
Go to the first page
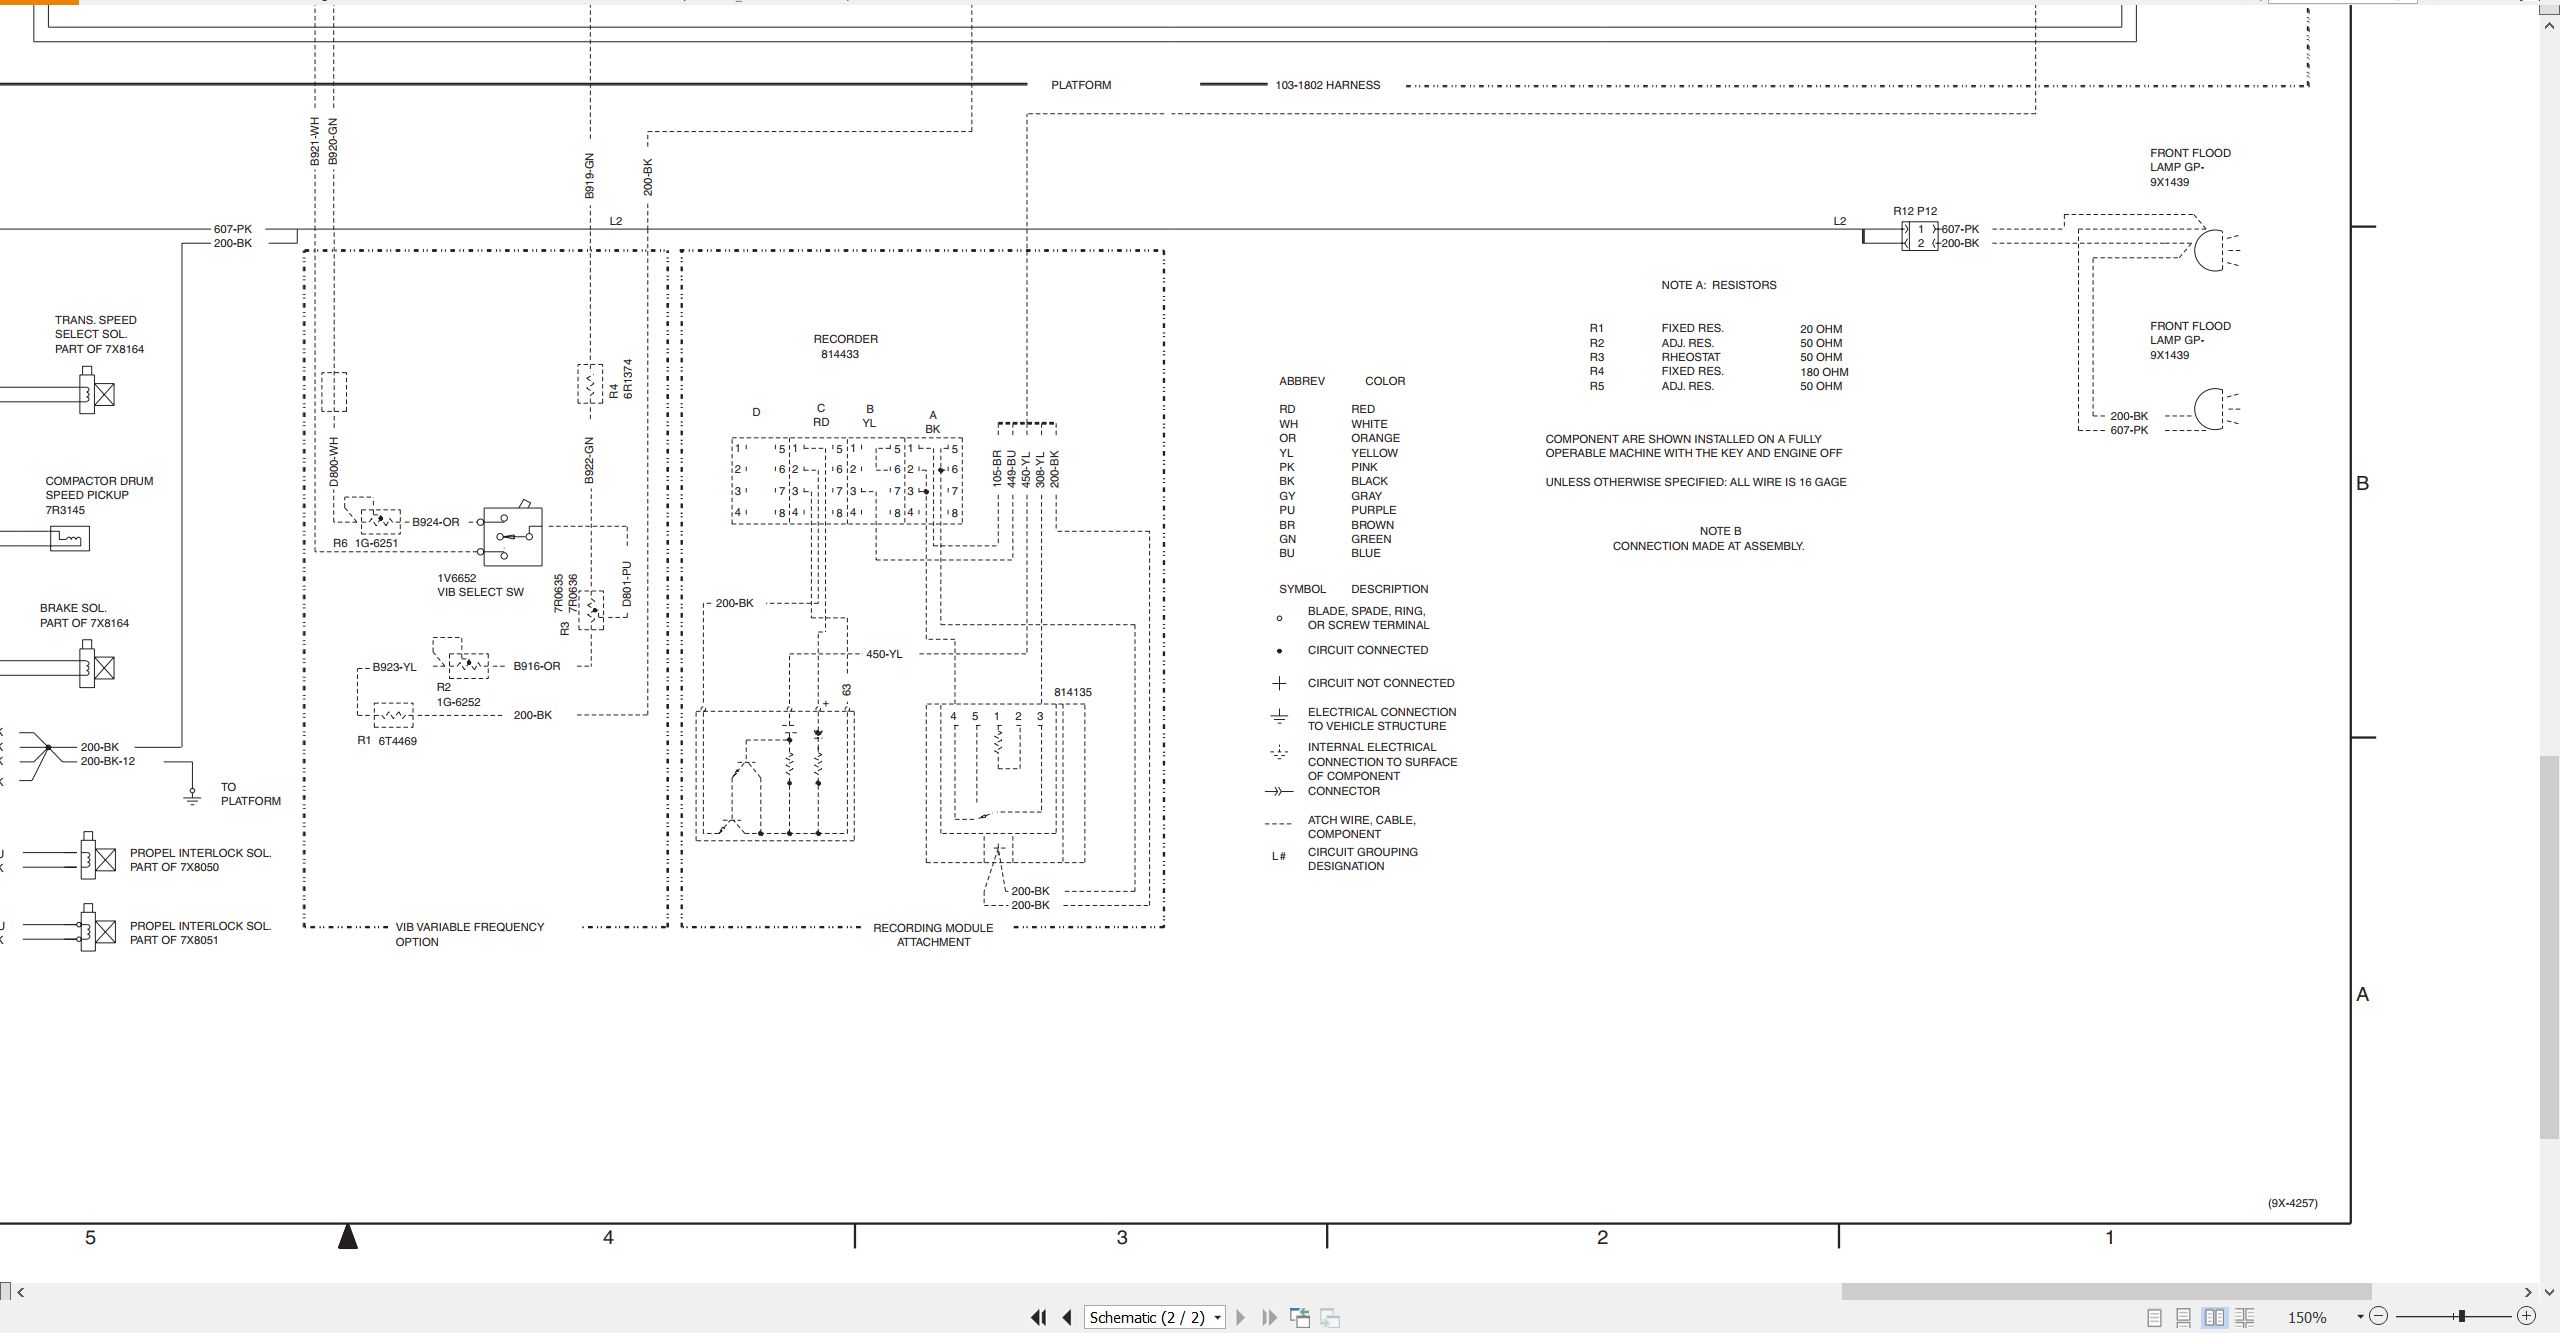[x=1038, y=1317]
